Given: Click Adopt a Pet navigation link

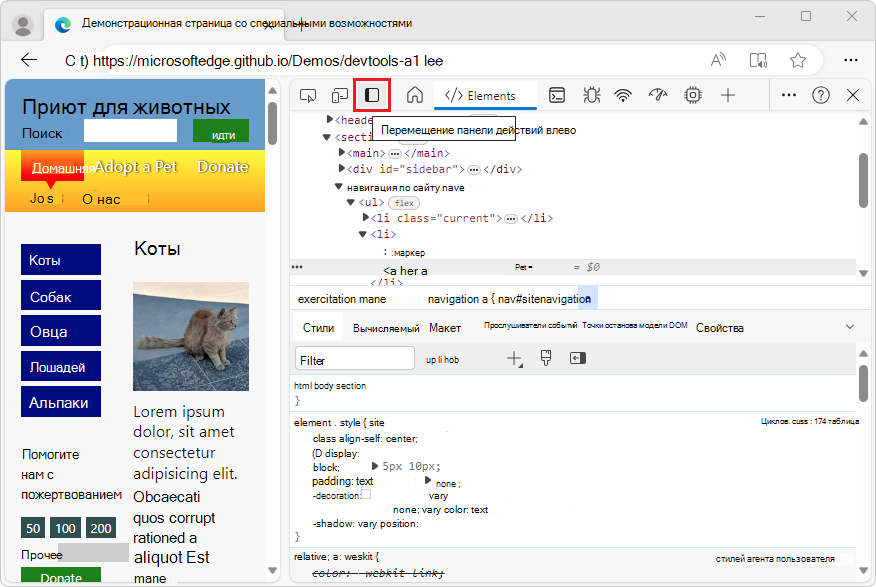Looking at the screenshot, I should (x=135, y=166).
